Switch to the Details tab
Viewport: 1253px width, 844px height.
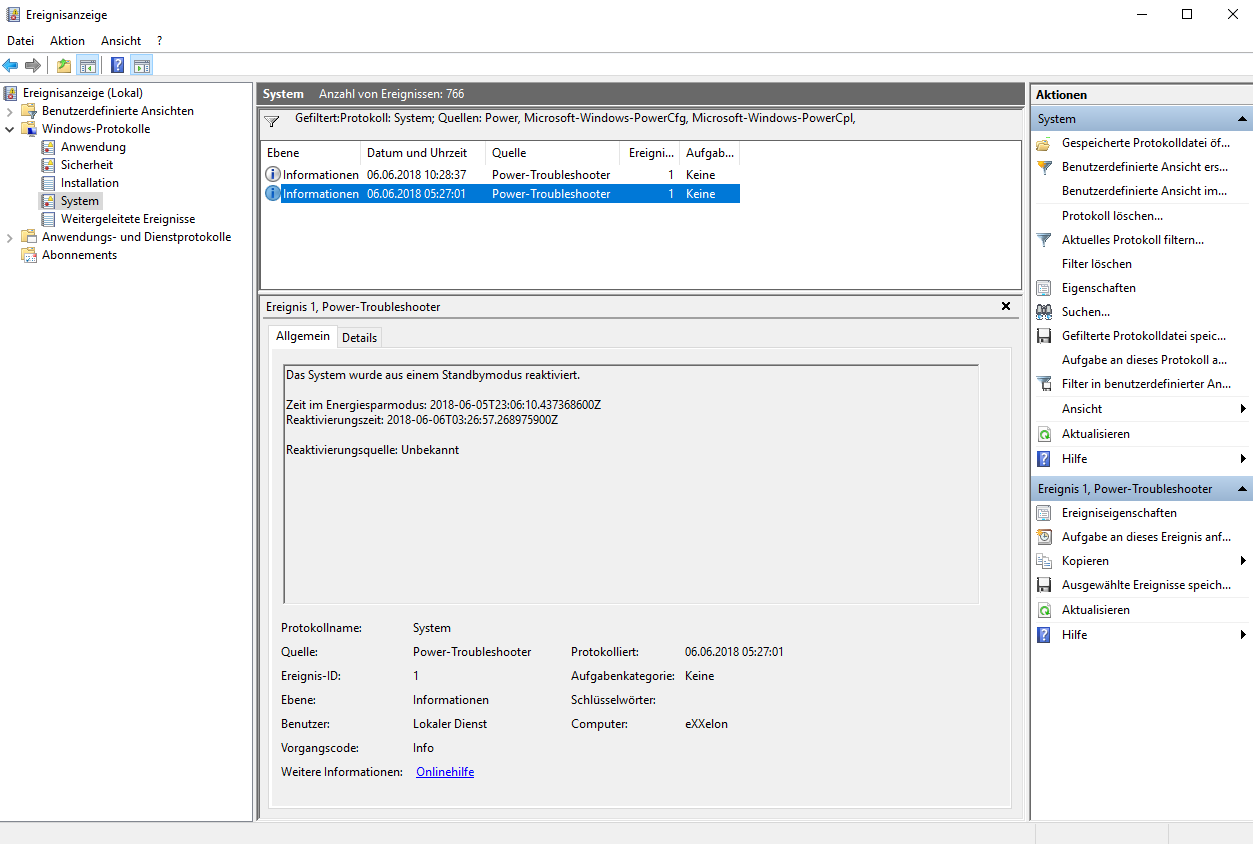click(x=360, y=338)
